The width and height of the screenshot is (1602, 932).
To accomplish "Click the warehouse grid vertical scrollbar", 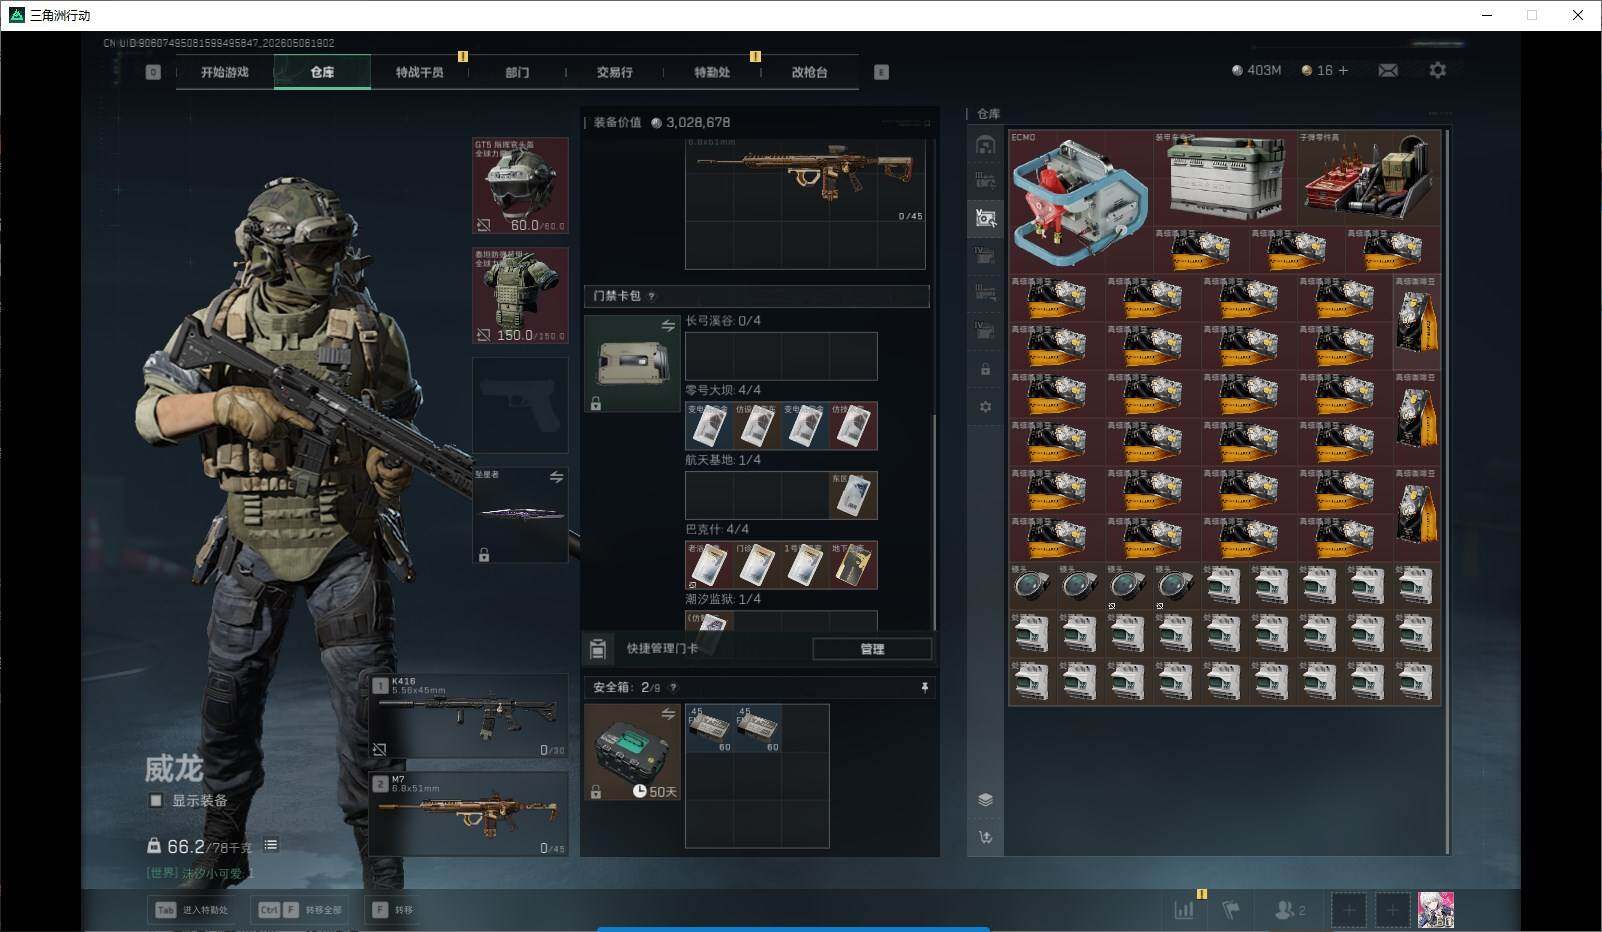I will click(x=1446, y=490).
